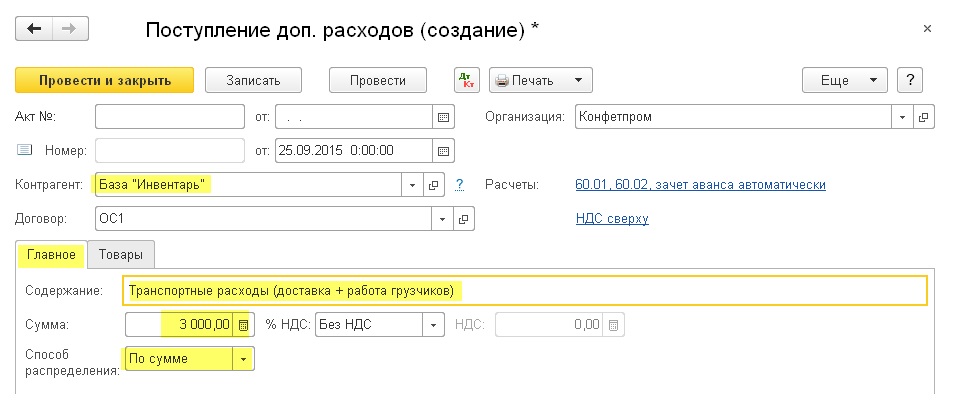
Task: Click the Контрагент База "Инвентарь" field
Action: [x=248, y=185]
